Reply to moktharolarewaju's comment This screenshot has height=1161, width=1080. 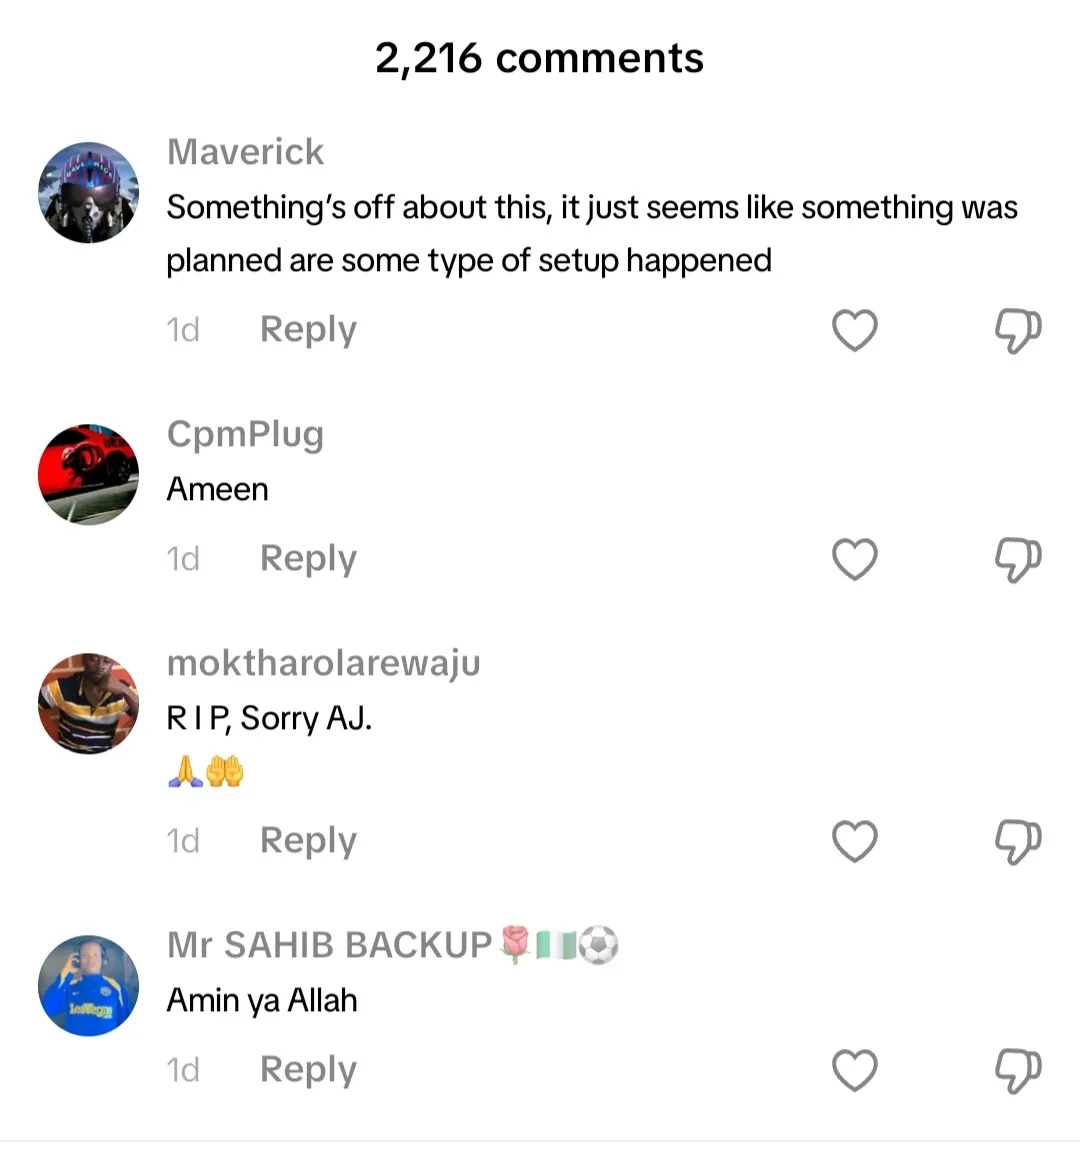tap(308, 841)
